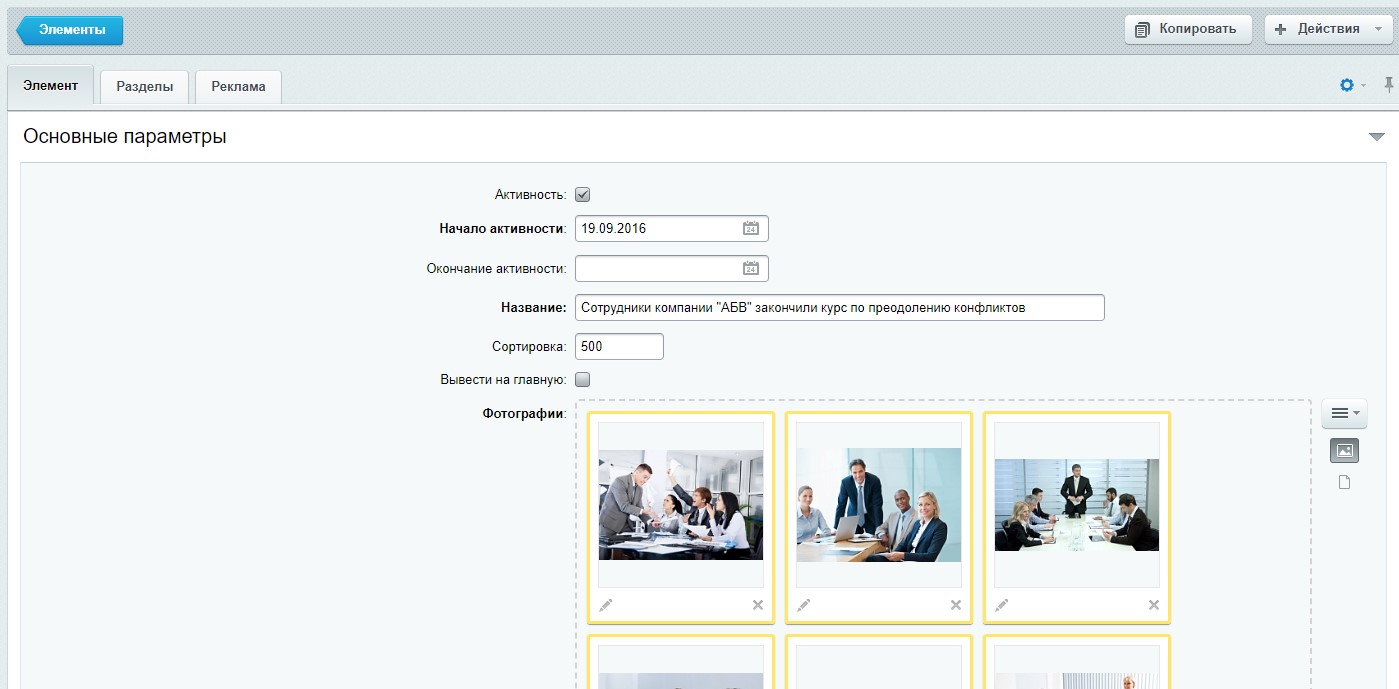This screenshot has height=689, width=1399.
Task: Collapse the Основные параметры section
Action: pos(1377,137)
